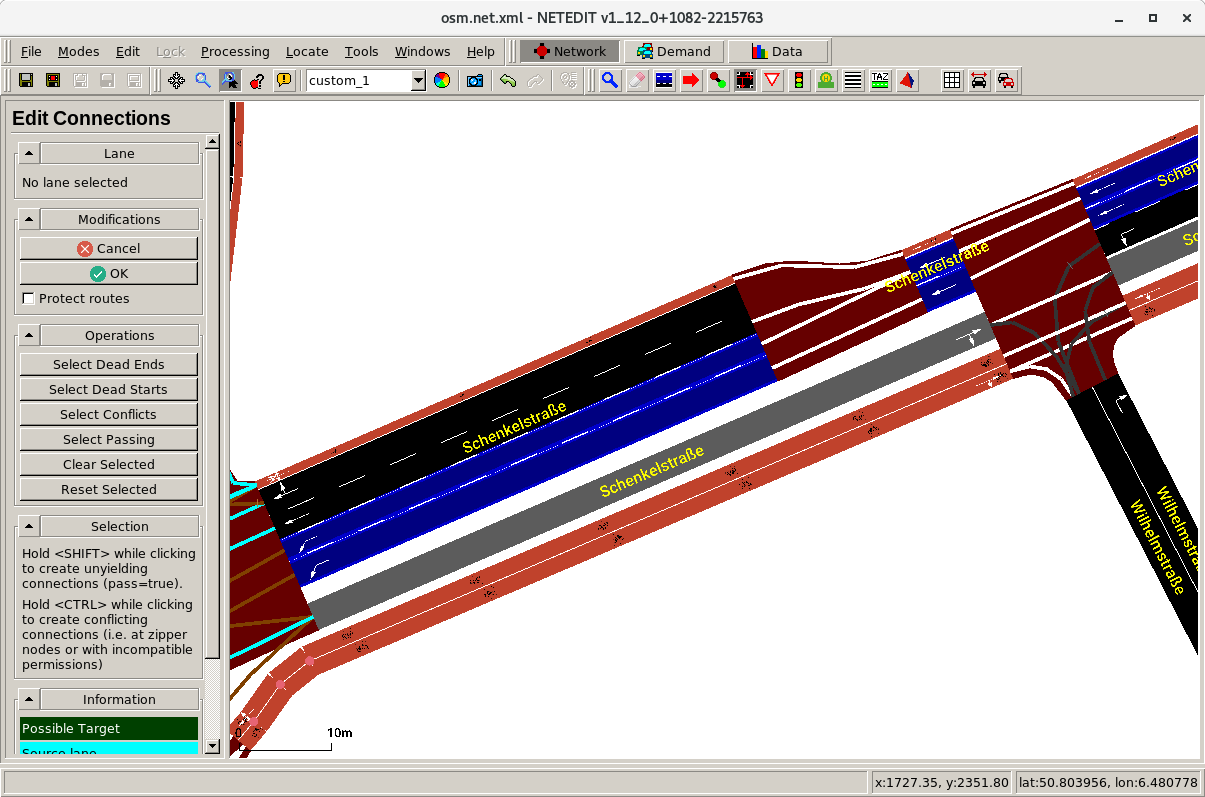Toggle the delete mode eraser

(637, 81)
